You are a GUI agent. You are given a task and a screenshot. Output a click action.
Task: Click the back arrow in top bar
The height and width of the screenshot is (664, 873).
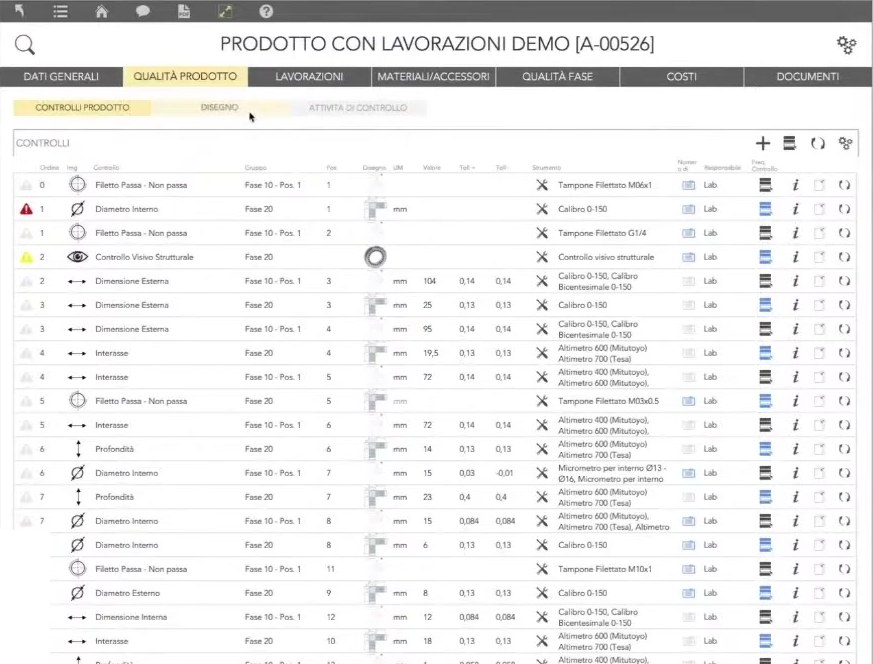click(19, 11)
